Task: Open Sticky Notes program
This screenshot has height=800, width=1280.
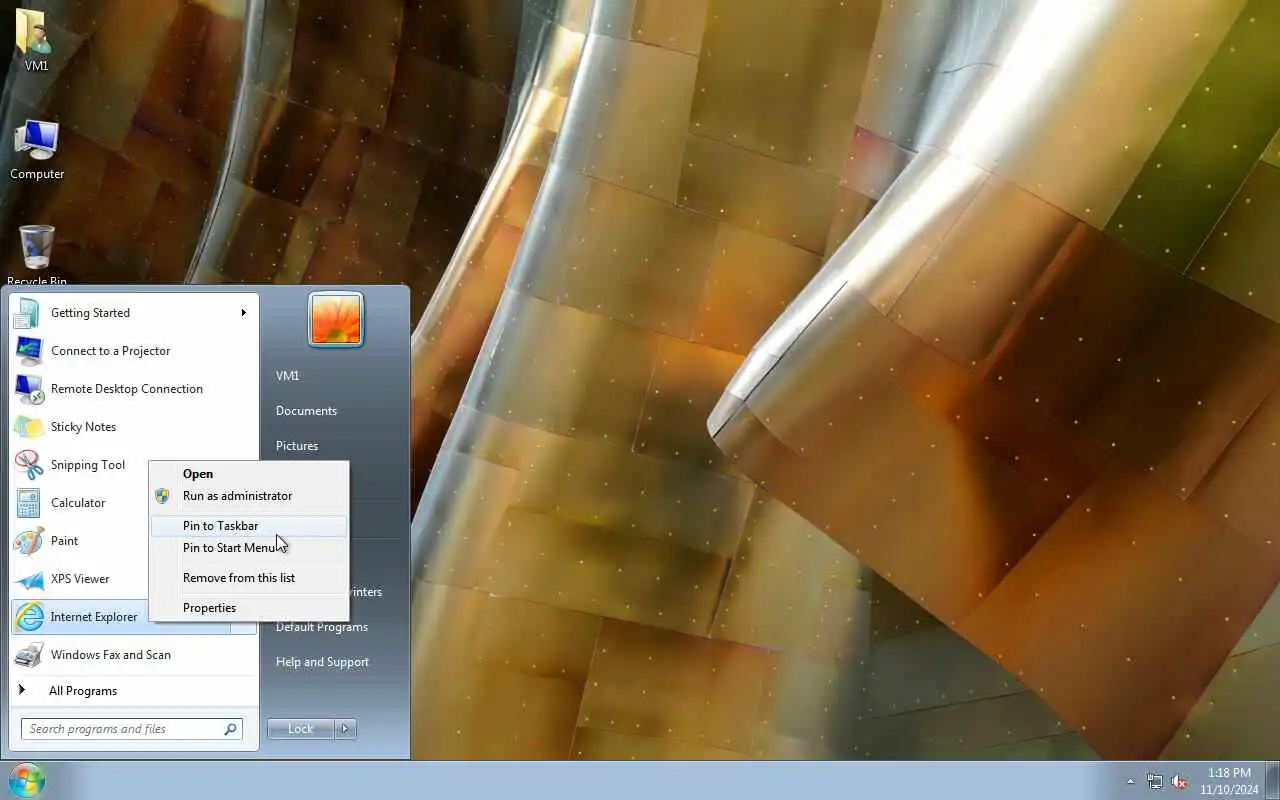Action: (134, 427)
